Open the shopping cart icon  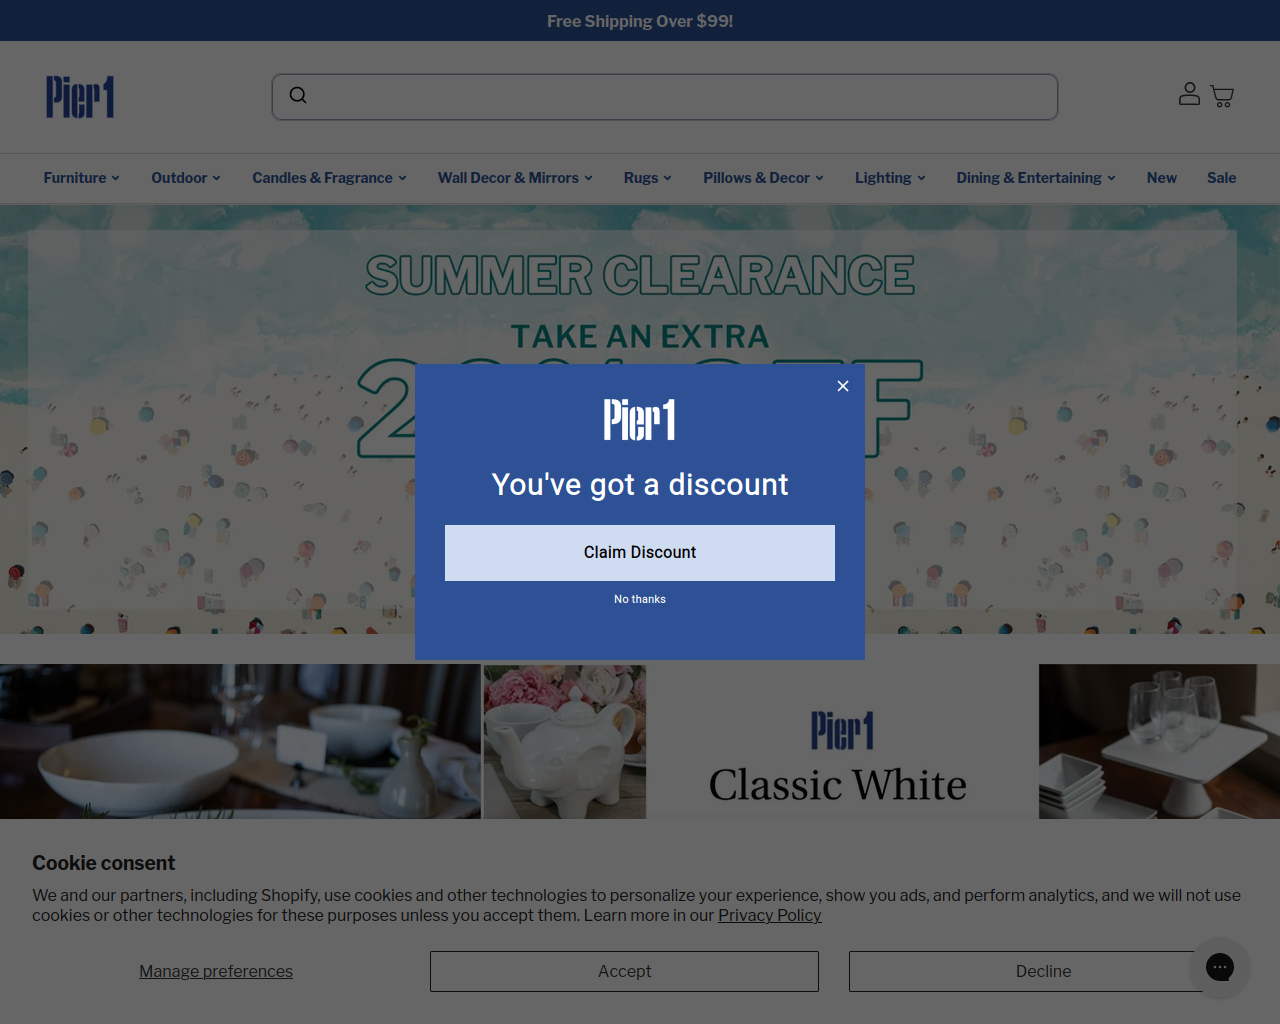coord(1222,96)
